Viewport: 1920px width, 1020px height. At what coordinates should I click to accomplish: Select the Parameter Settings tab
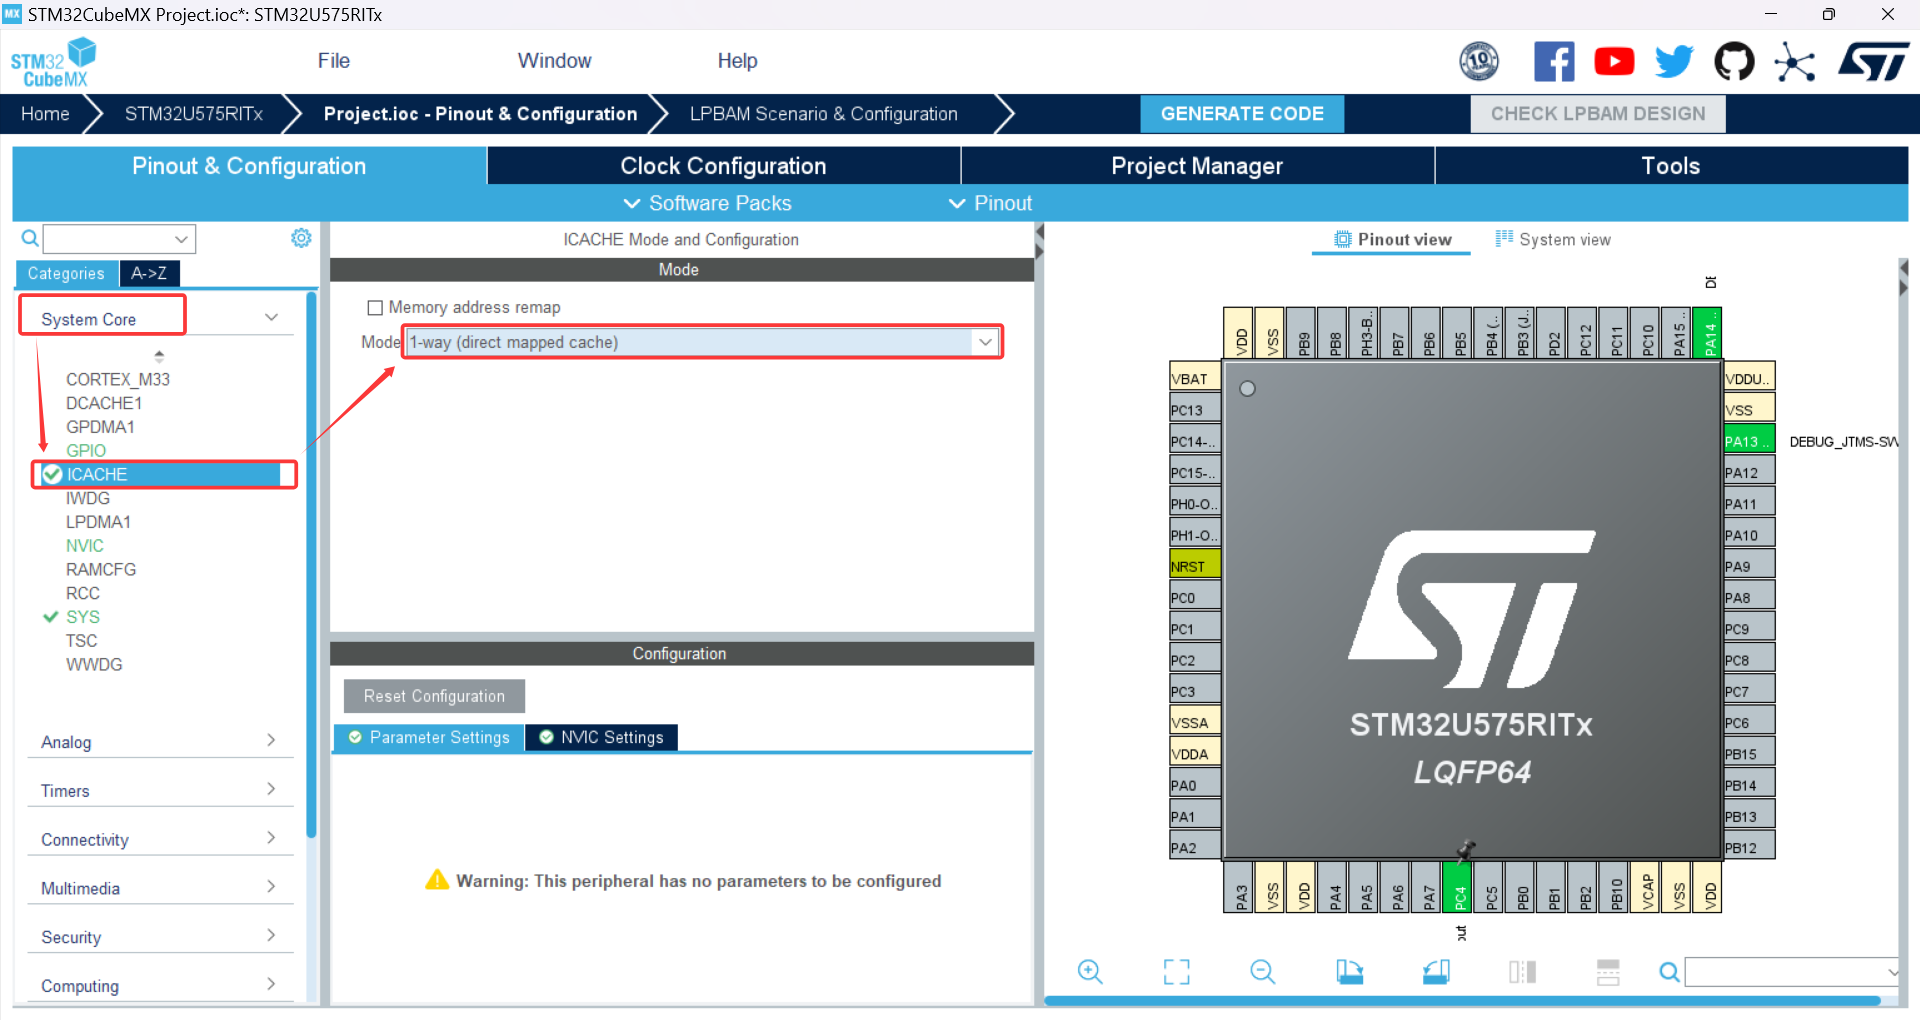(x=429, y=737)
